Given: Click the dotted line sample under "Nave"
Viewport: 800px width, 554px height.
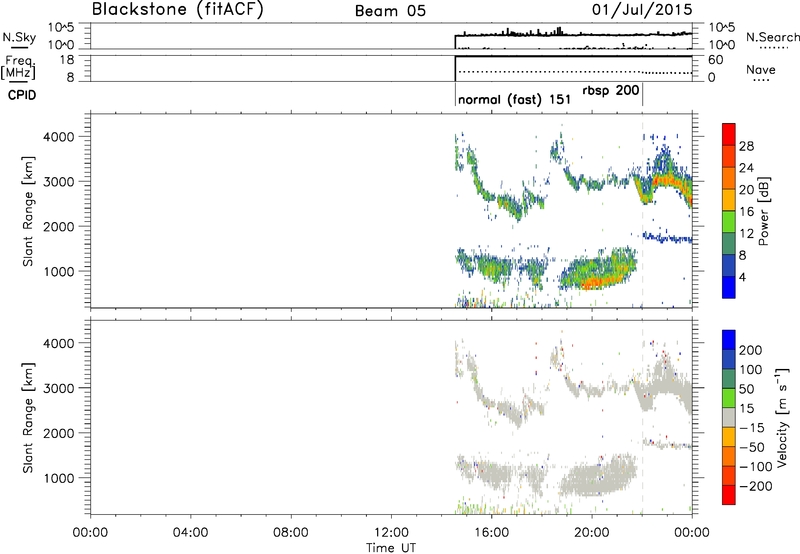Looking at the screenshot, I should coord(761,80).
